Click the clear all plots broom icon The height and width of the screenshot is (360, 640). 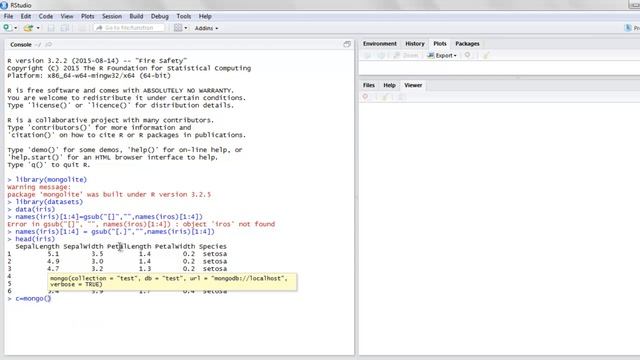[486, 55]
